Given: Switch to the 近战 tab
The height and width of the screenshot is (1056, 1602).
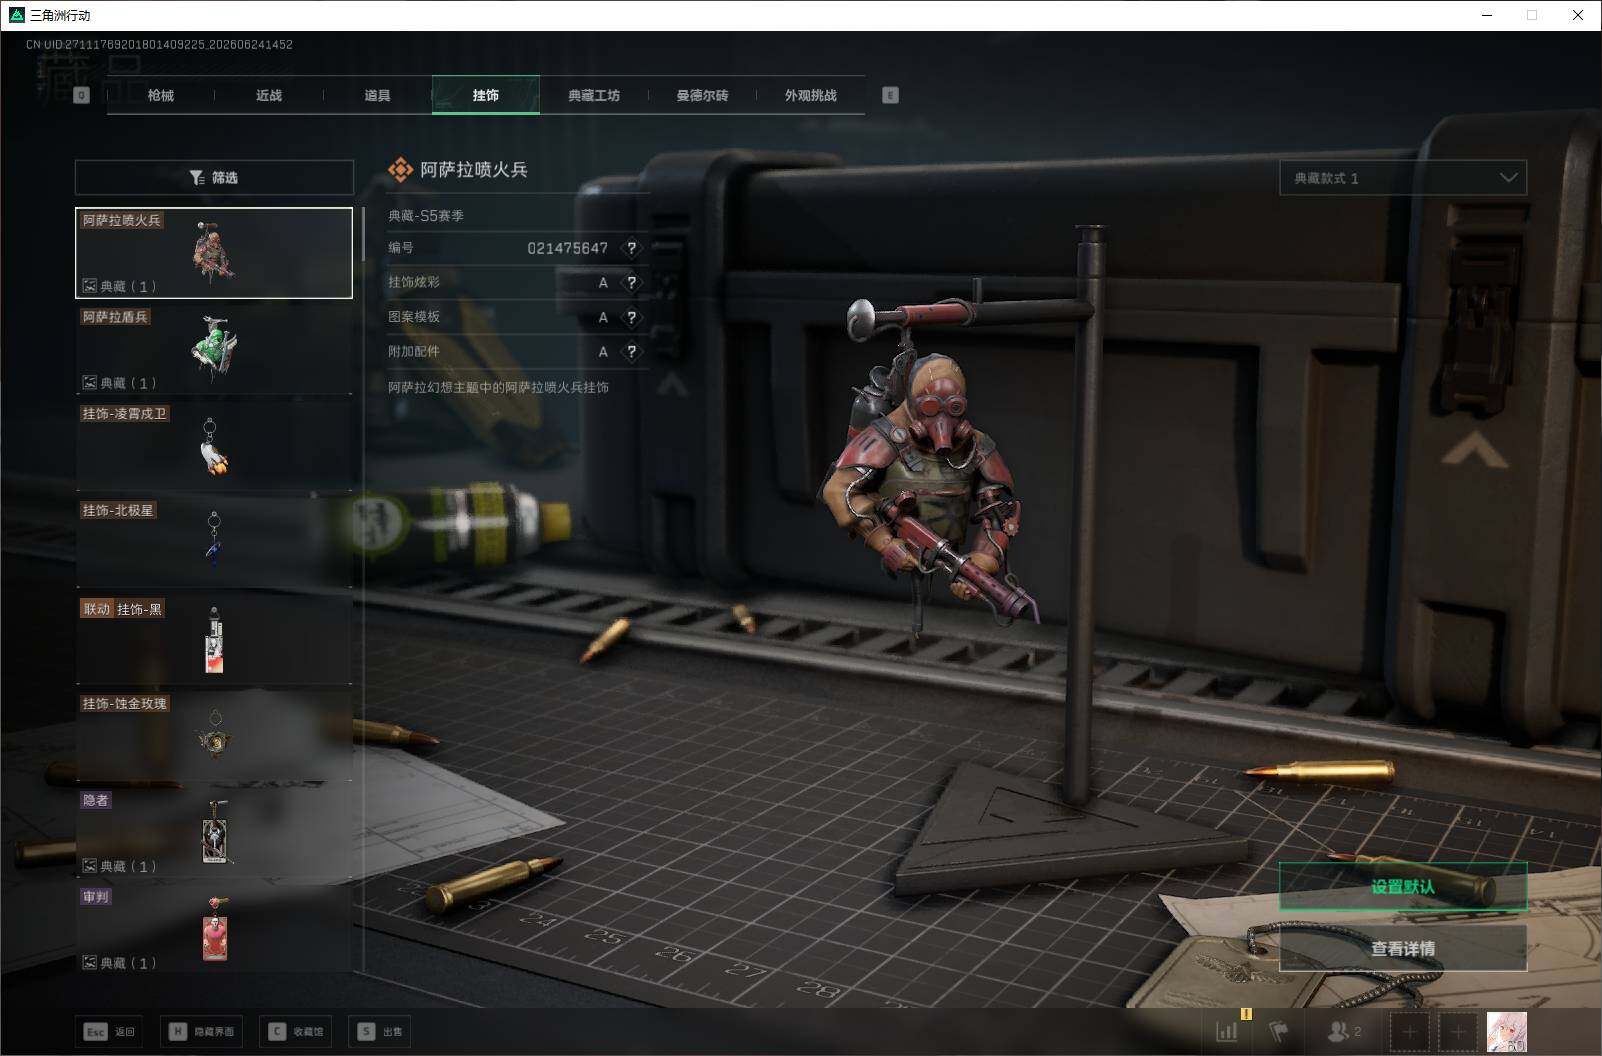Looking at the screenshot, I should pyautogui.click(x=268, y=95).
